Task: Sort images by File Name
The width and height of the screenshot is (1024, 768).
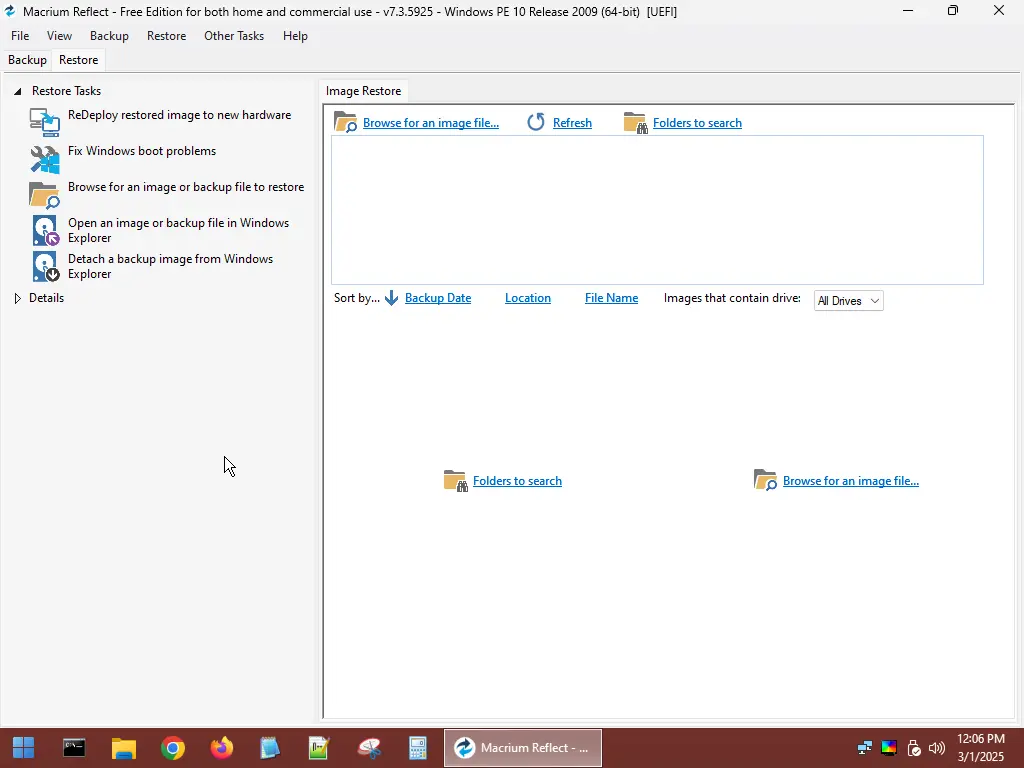Action: click(x=611, y=298)
